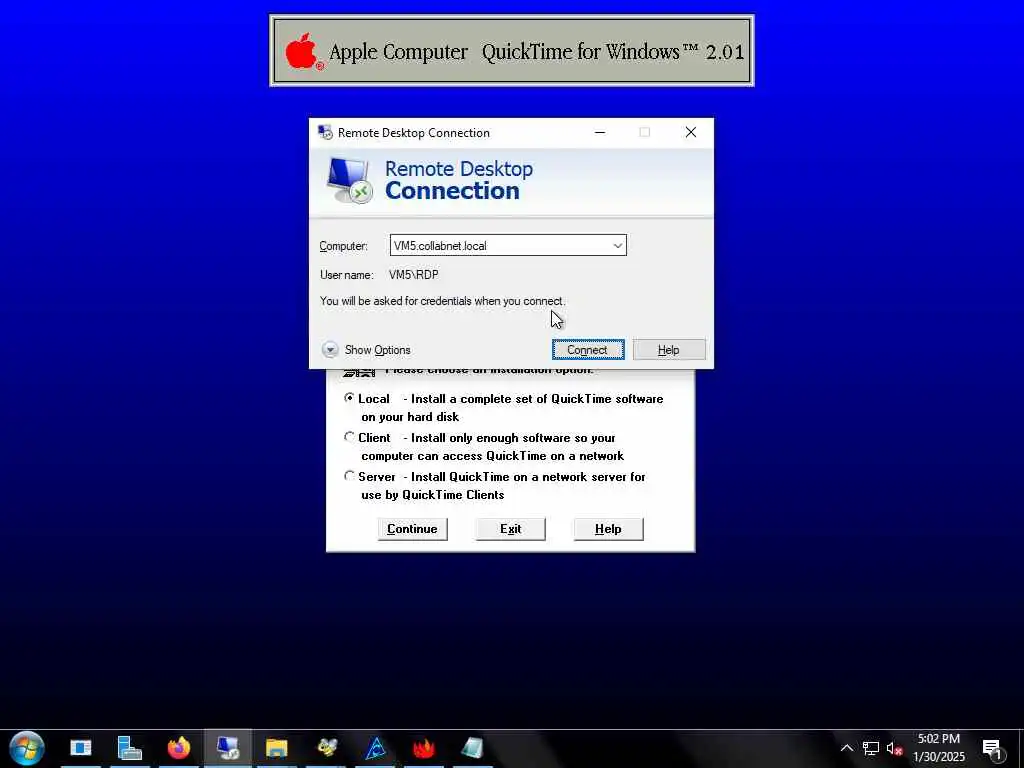Click the Remote Desktop title bar icon

click(x=325, y=133)
